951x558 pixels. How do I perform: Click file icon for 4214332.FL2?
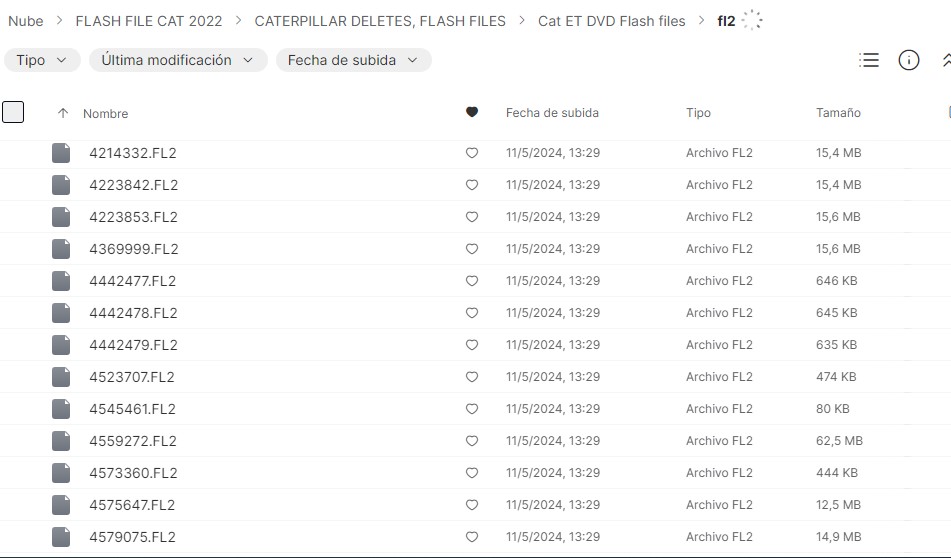61,153
